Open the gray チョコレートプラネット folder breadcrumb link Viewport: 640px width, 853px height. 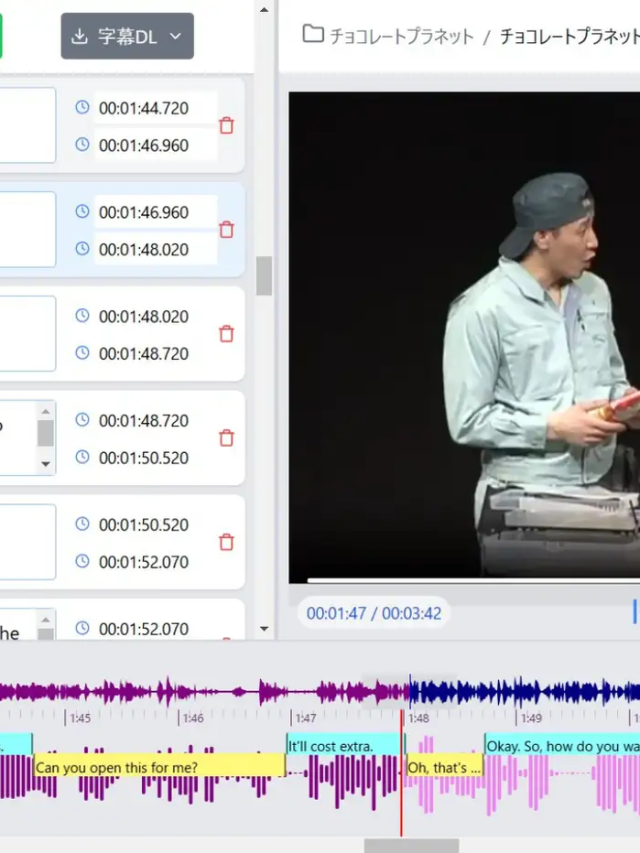pos(401,36)
